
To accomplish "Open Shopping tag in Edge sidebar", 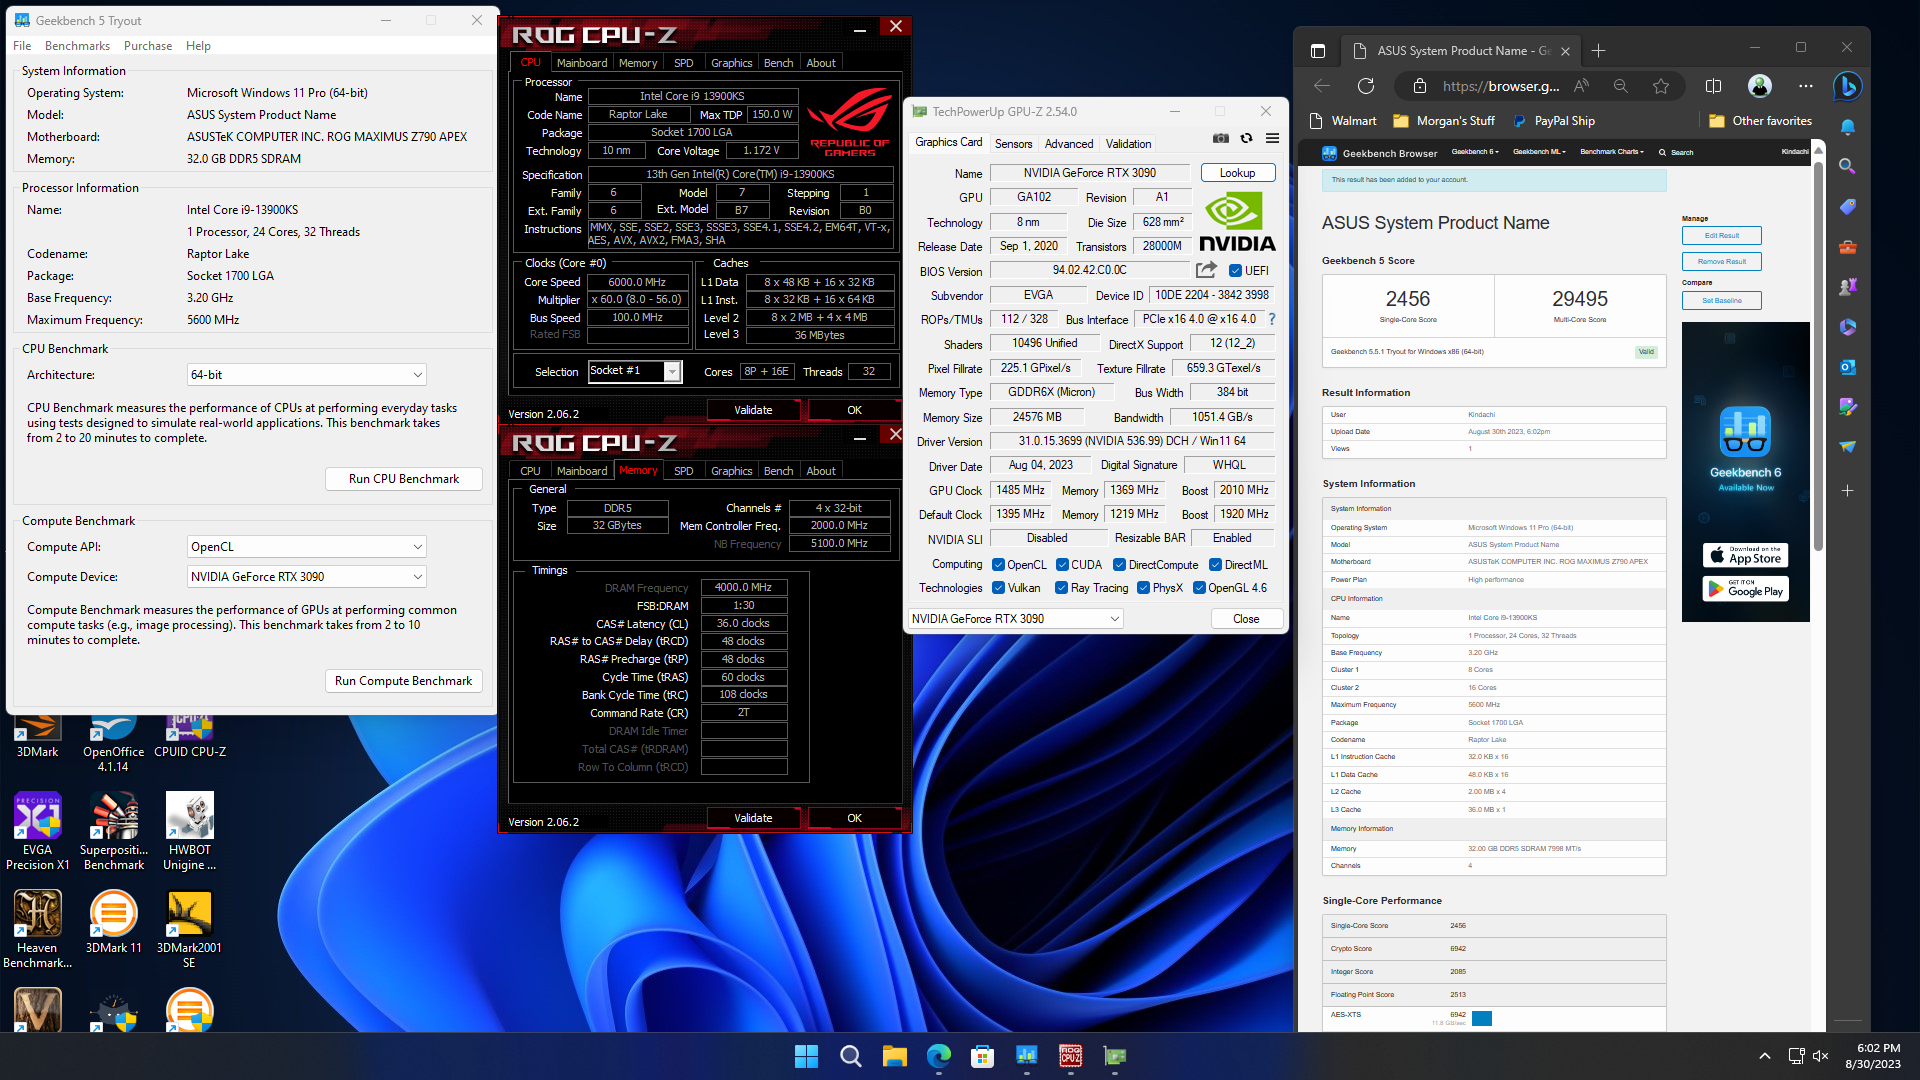I will click(x=1847, y=206).
